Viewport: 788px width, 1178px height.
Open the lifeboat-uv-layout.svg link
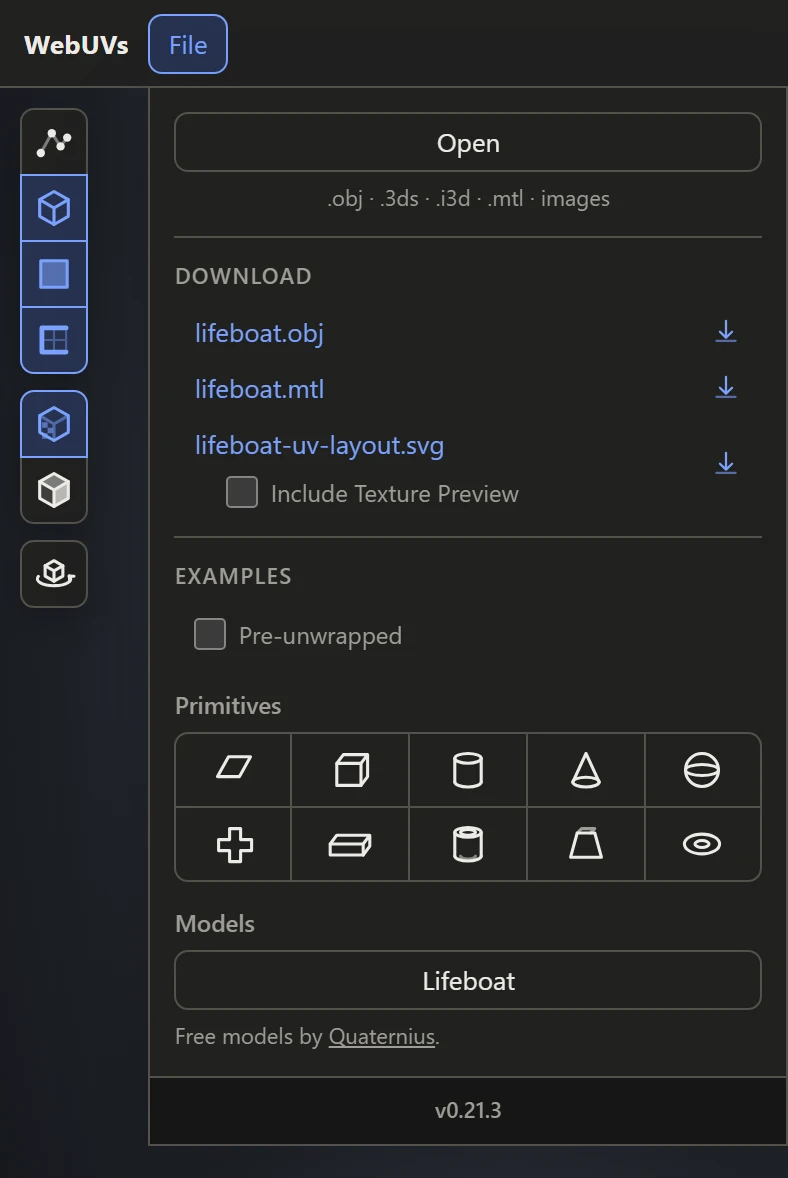[319, 446]
